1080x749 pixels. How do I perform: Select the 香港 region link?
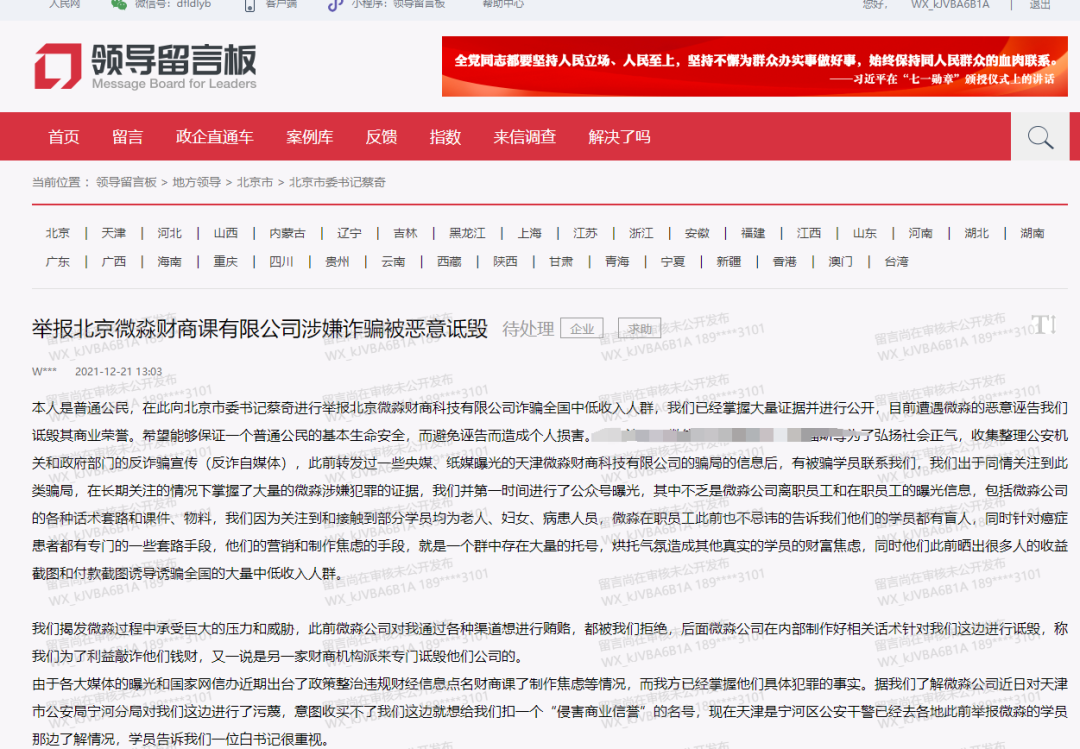pos(785,261)
